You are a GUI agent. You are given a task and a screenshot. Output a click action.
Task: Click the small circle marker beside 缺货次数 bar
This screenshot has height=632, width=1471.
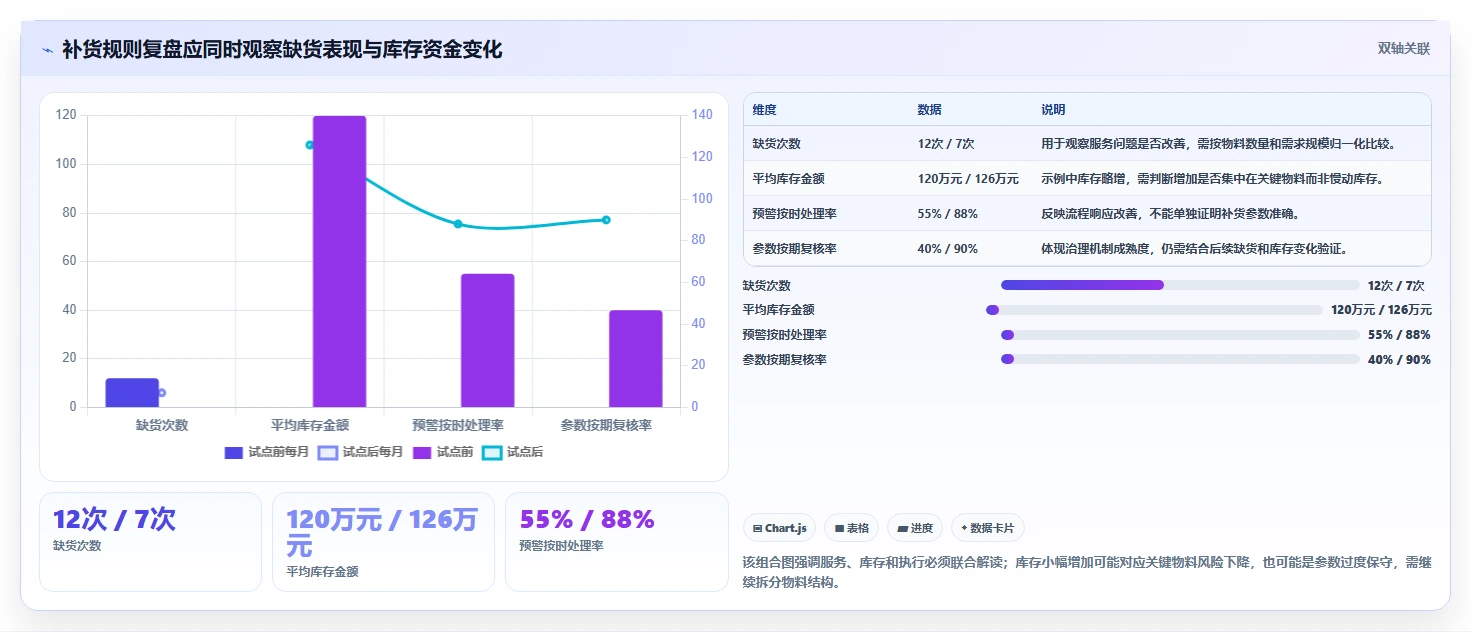click(162, 393)
